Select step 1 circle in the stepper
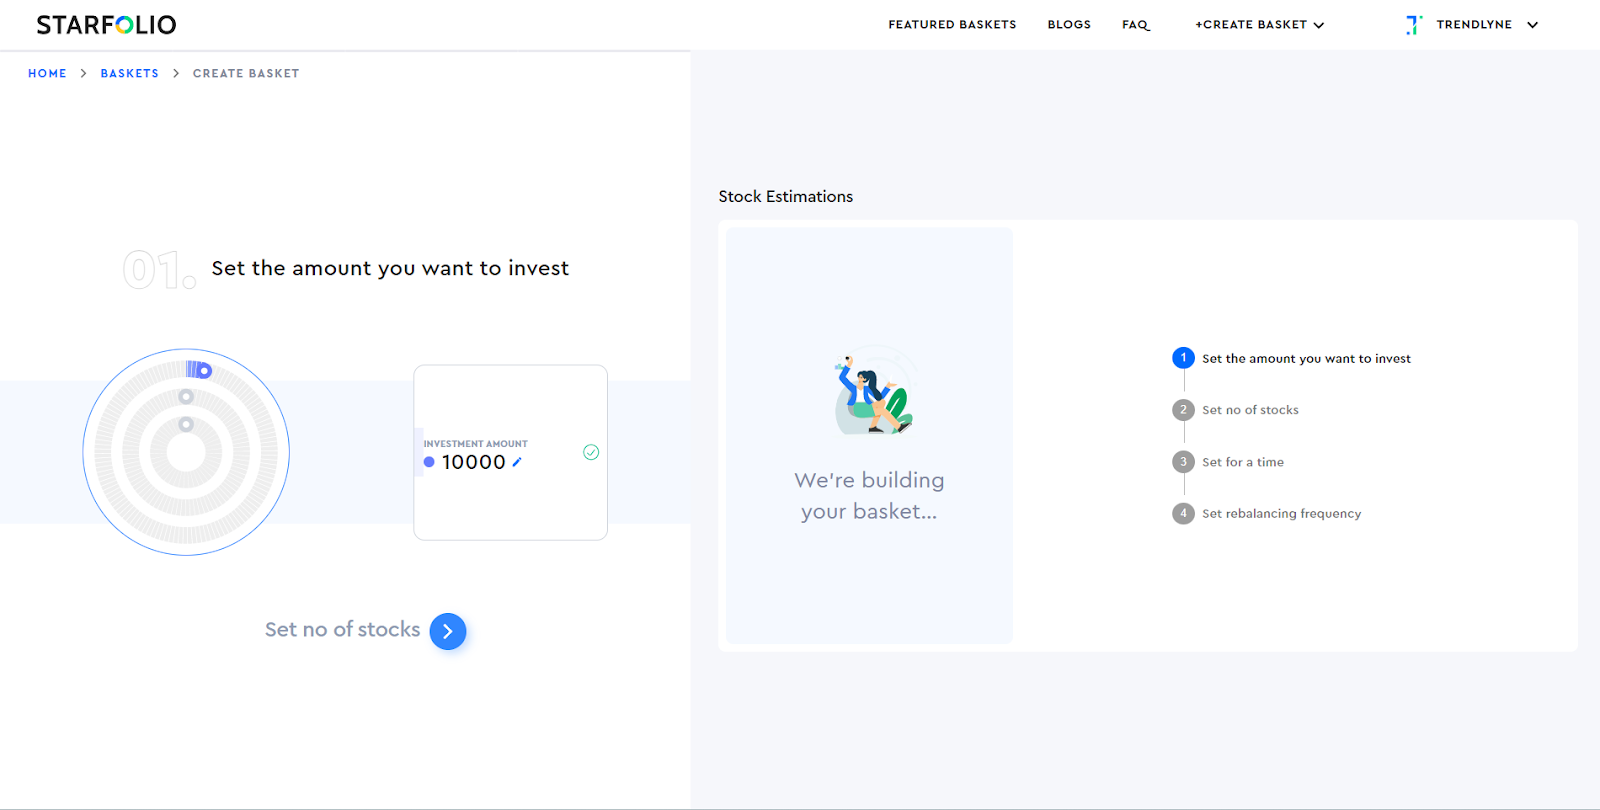The height and width of the screenshot is (810, 1600). pos(1183,358)
